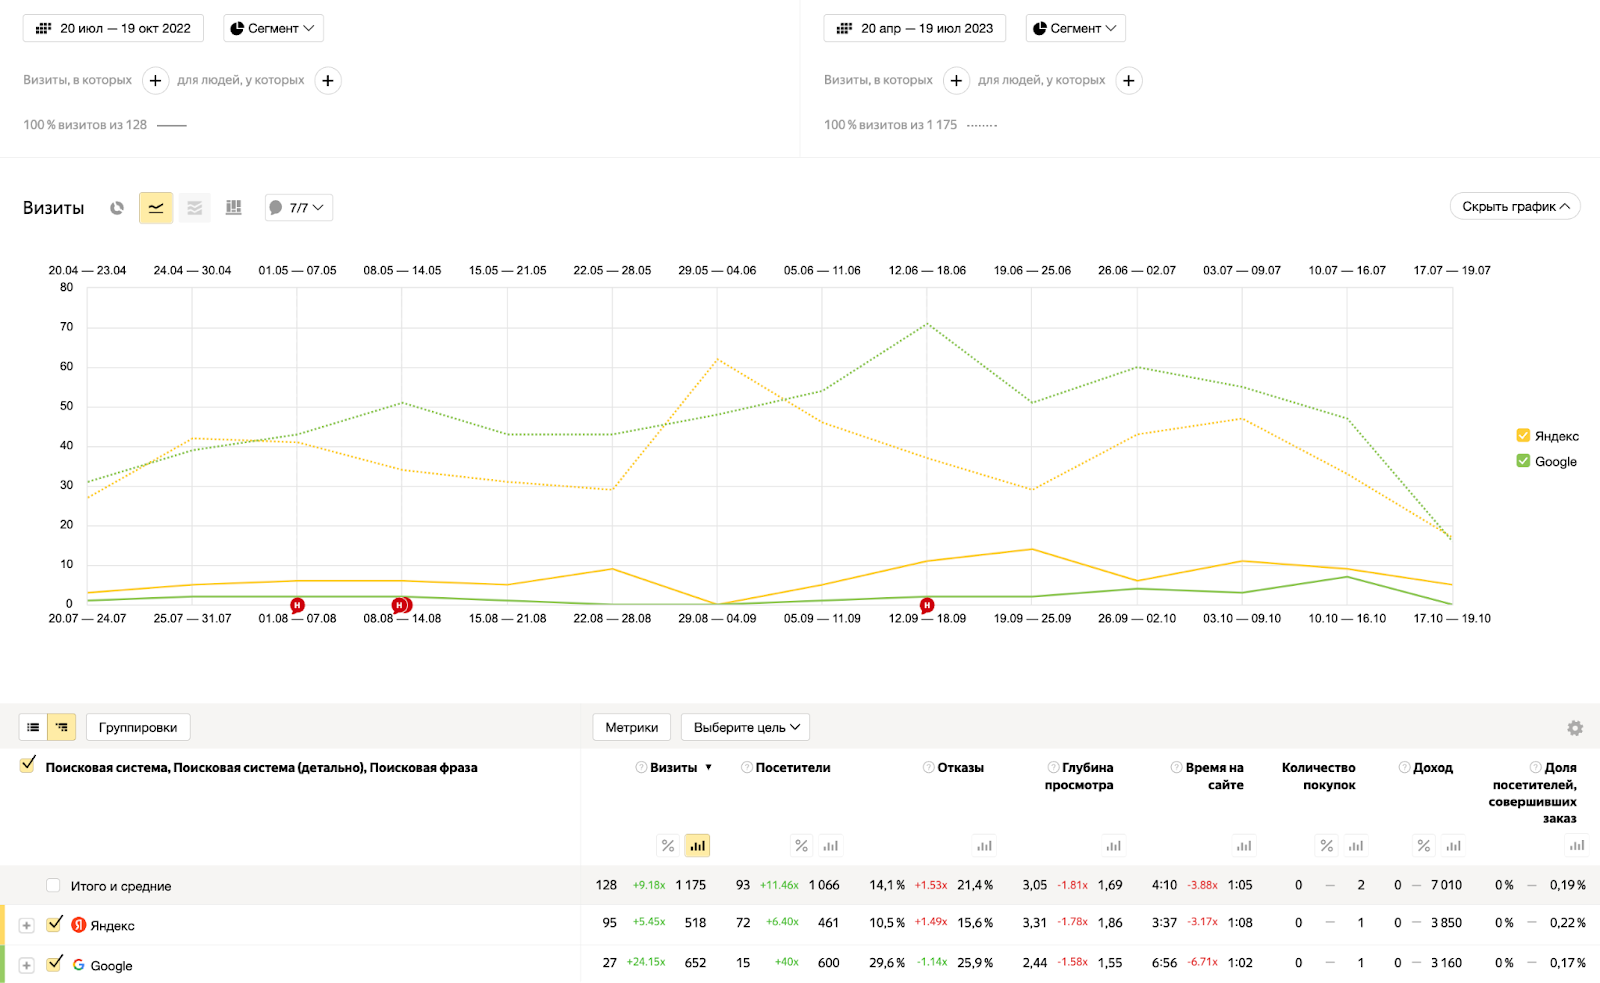Toggle the Яндекс row checkbox
The width and height of the screenshot is (1600, 983).
point(54,923)
